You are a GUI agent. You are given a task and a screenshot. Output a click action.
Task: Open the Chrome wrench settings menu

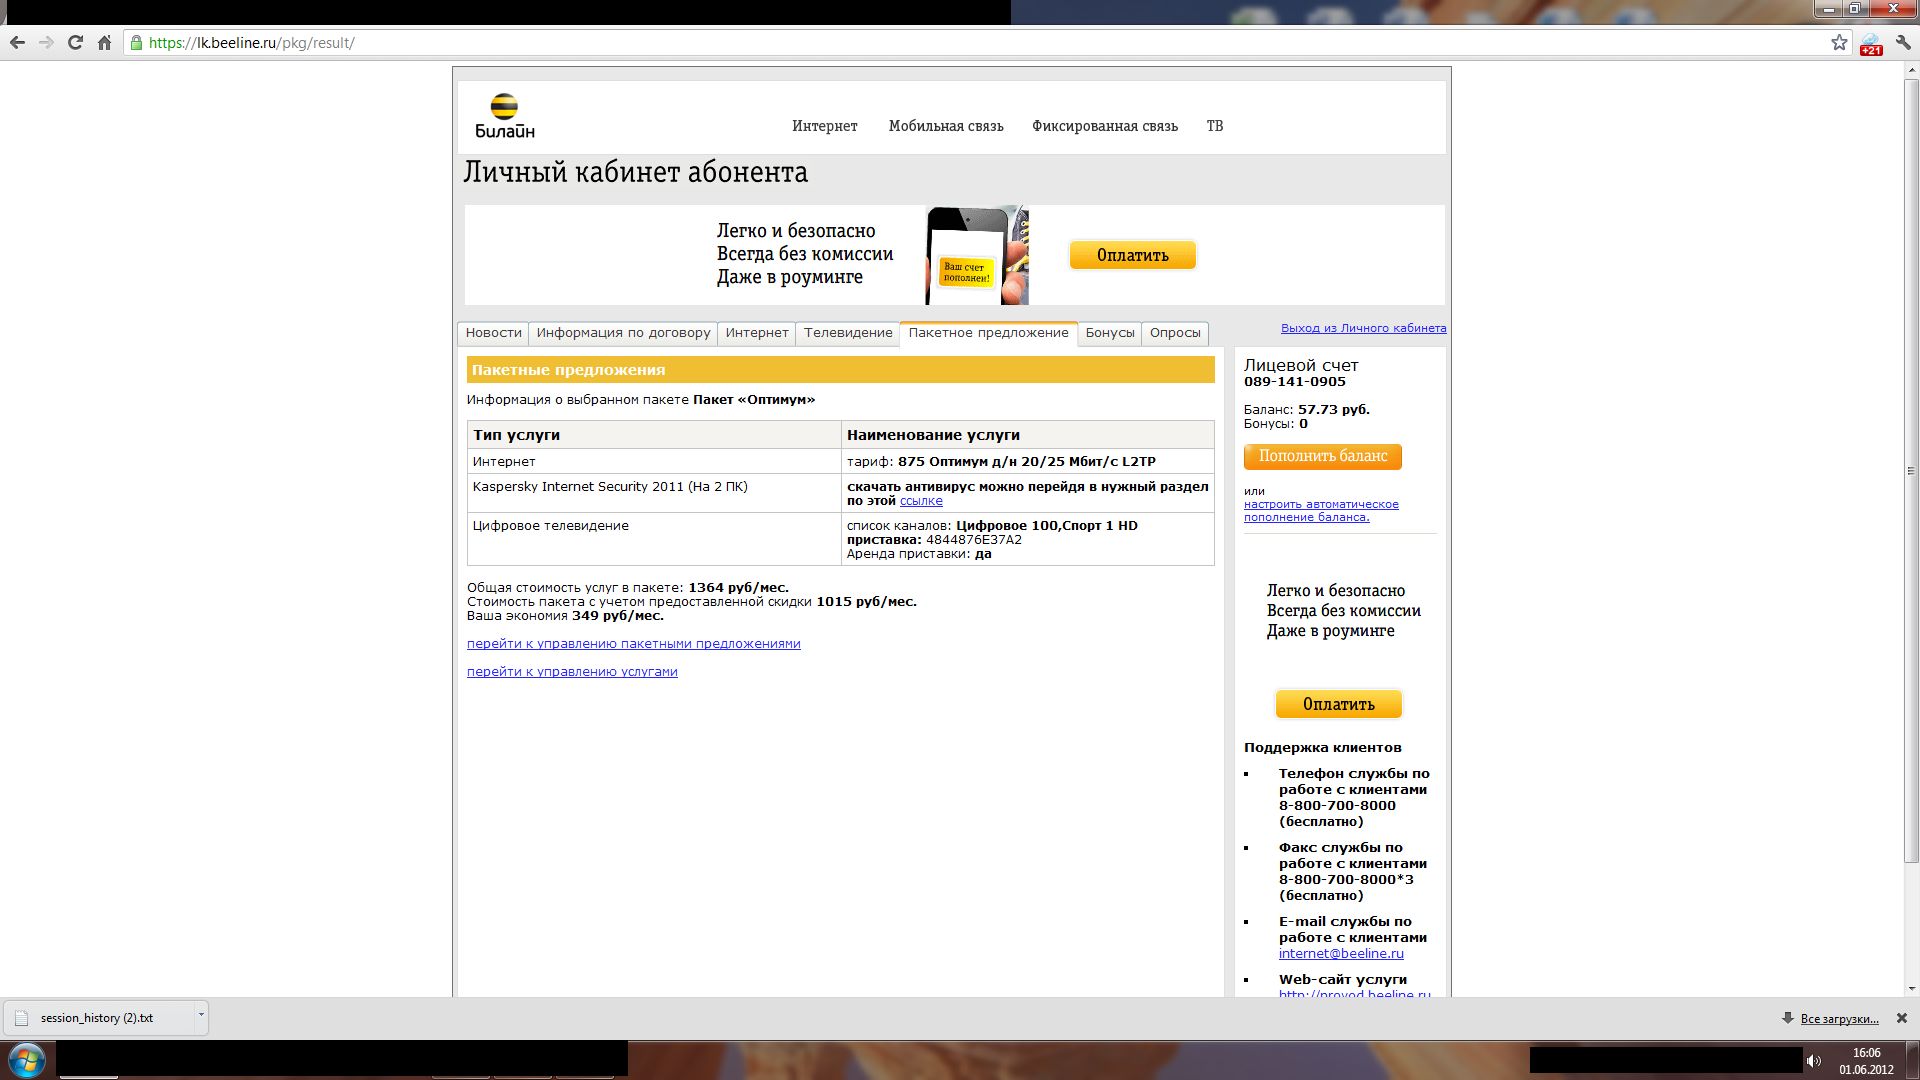(1902, 43)
